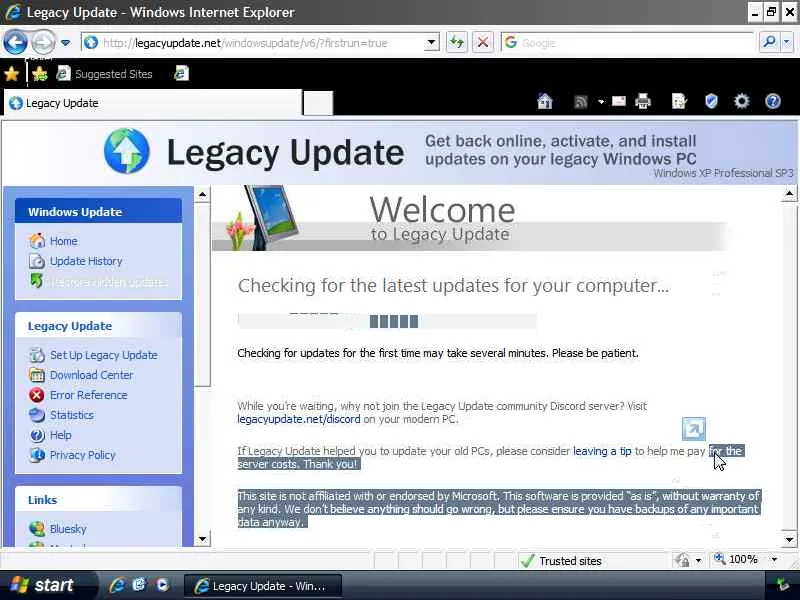Viewport: 800px width, 600px height.
Task: Click the Error Reference red X icon
Action: [x=37, y=395]
